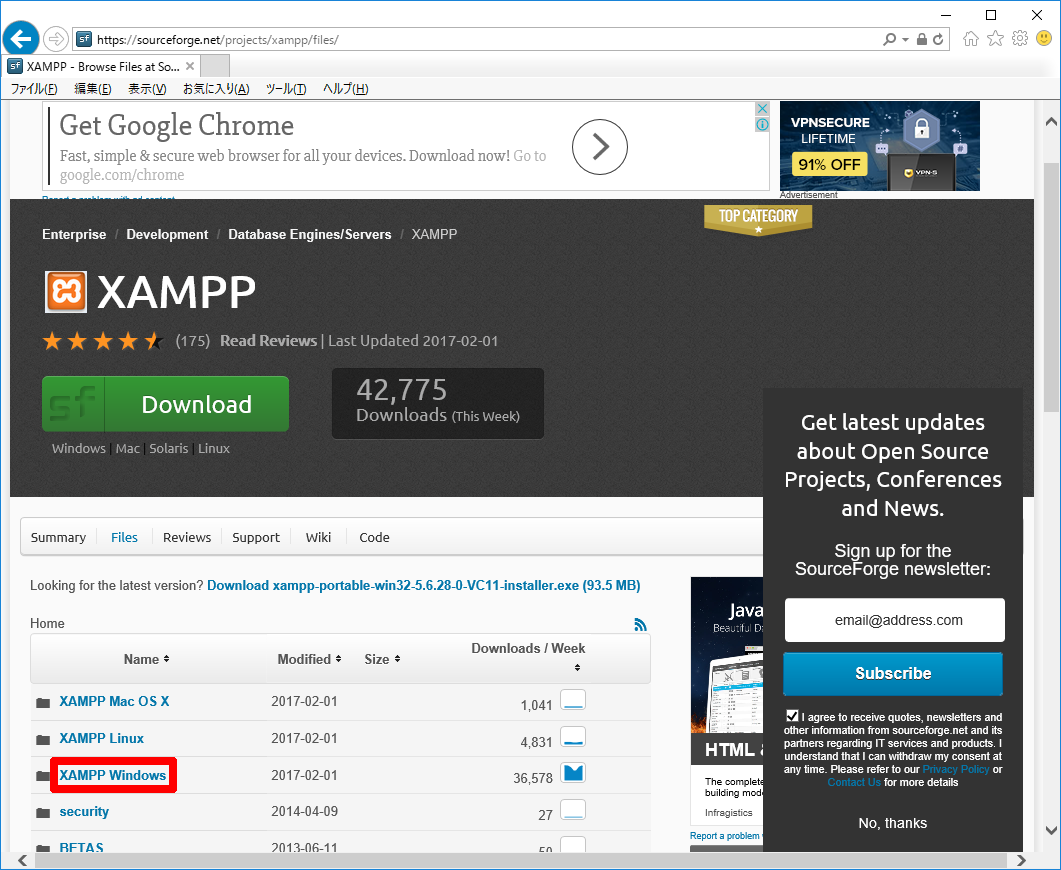The height and width of the screenshot is (870, 1061).
Task: Click the refresh icon in address bar
Action: (x=938, y=40)
